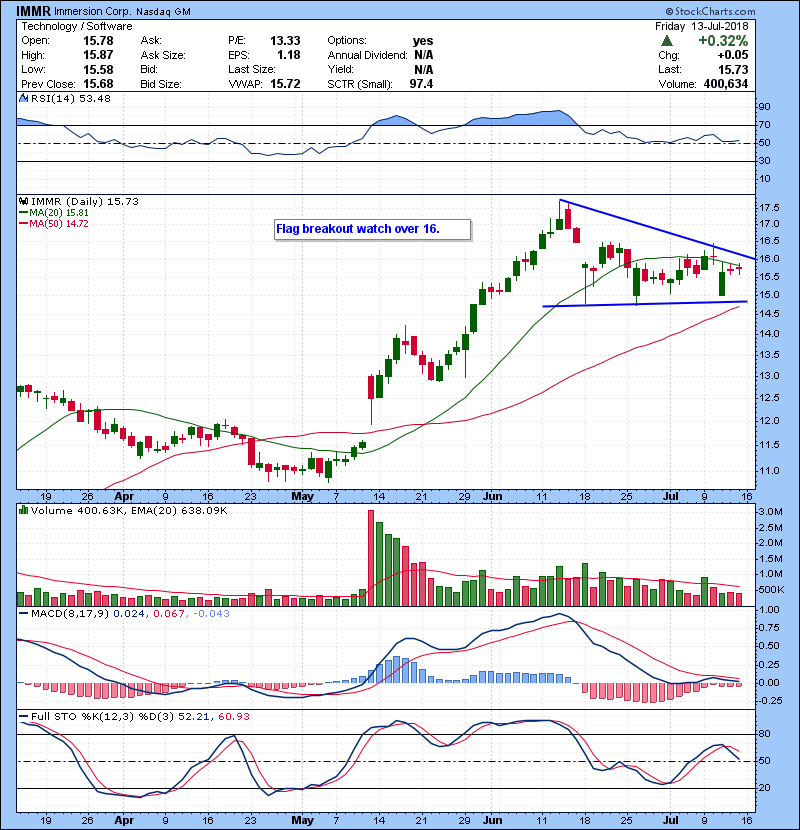This screenshot has height=830, width=800.
Task: Click the volume bars icon beside Volume label
Action: [23, 510]
